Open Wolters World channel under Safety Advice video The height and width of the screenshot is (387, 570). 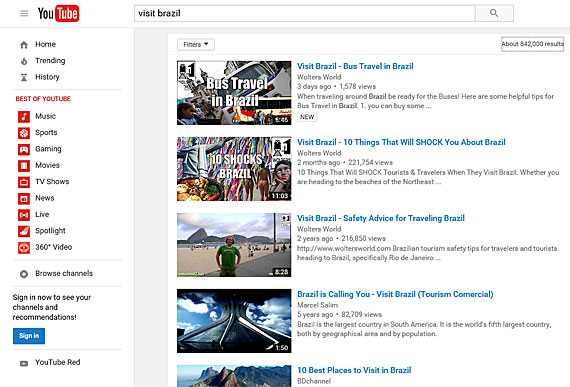(319, 229)
